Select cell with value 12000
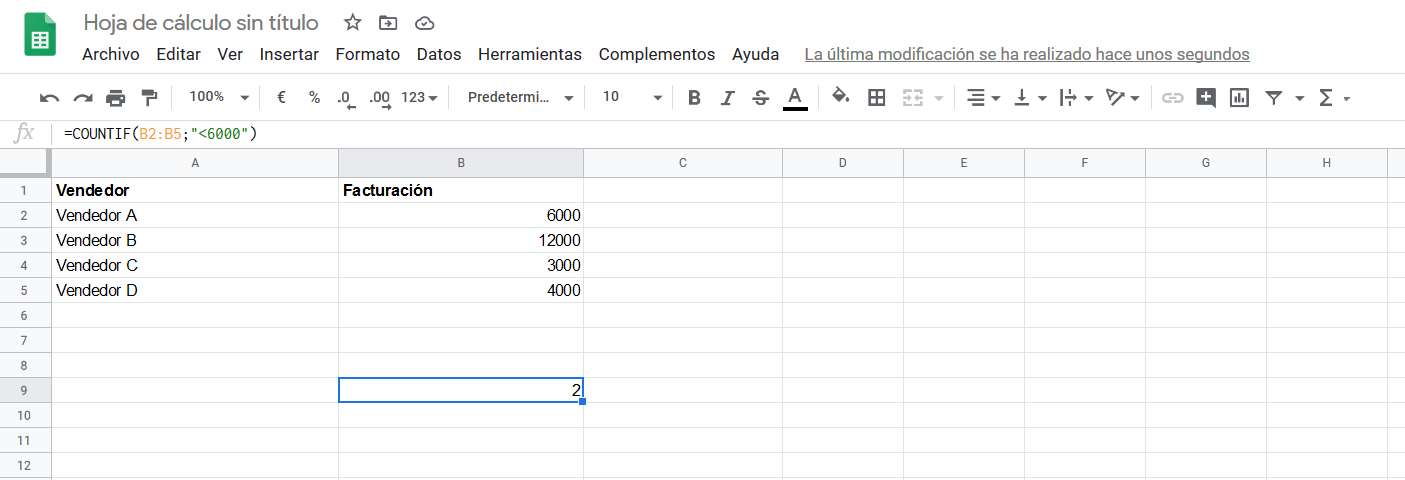The image size is (1405, 480). click(x=461, y=240)
